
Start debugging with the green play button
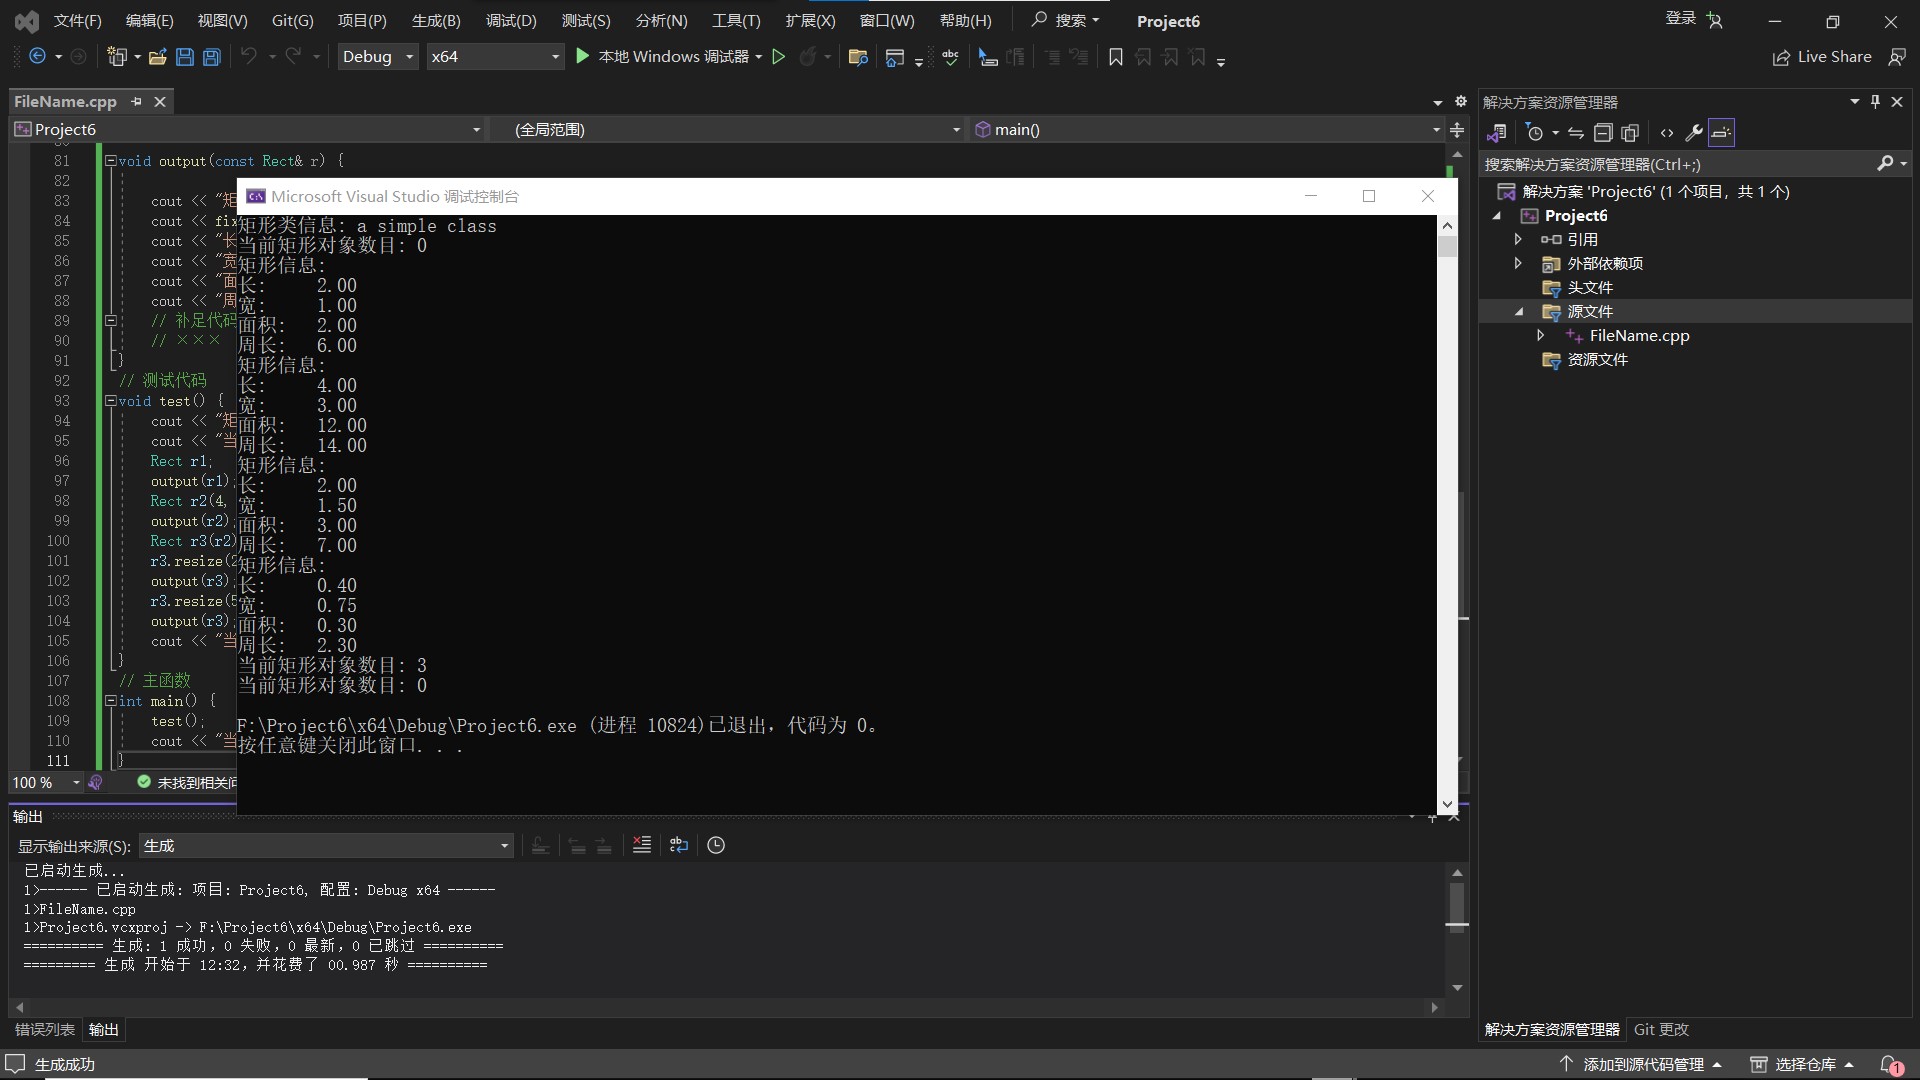(x=583, y=57)
